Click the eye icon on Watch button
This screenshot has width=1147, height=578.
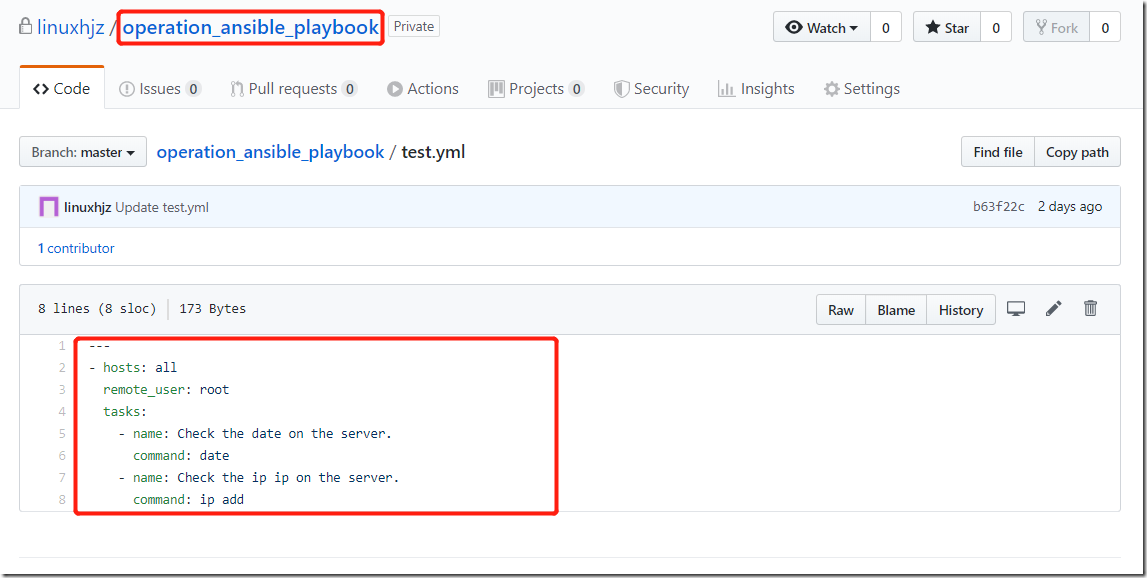coord(794,28)
